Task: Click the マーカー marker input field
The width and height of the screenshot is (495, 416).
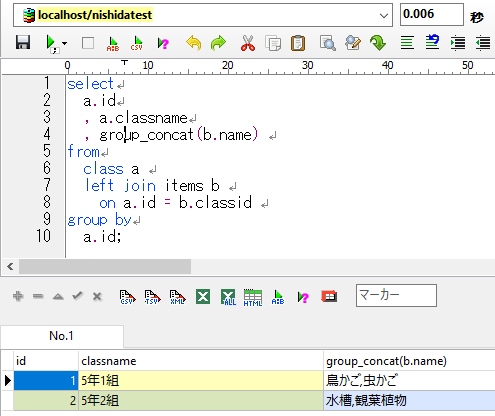Action: tap(396, 295)
